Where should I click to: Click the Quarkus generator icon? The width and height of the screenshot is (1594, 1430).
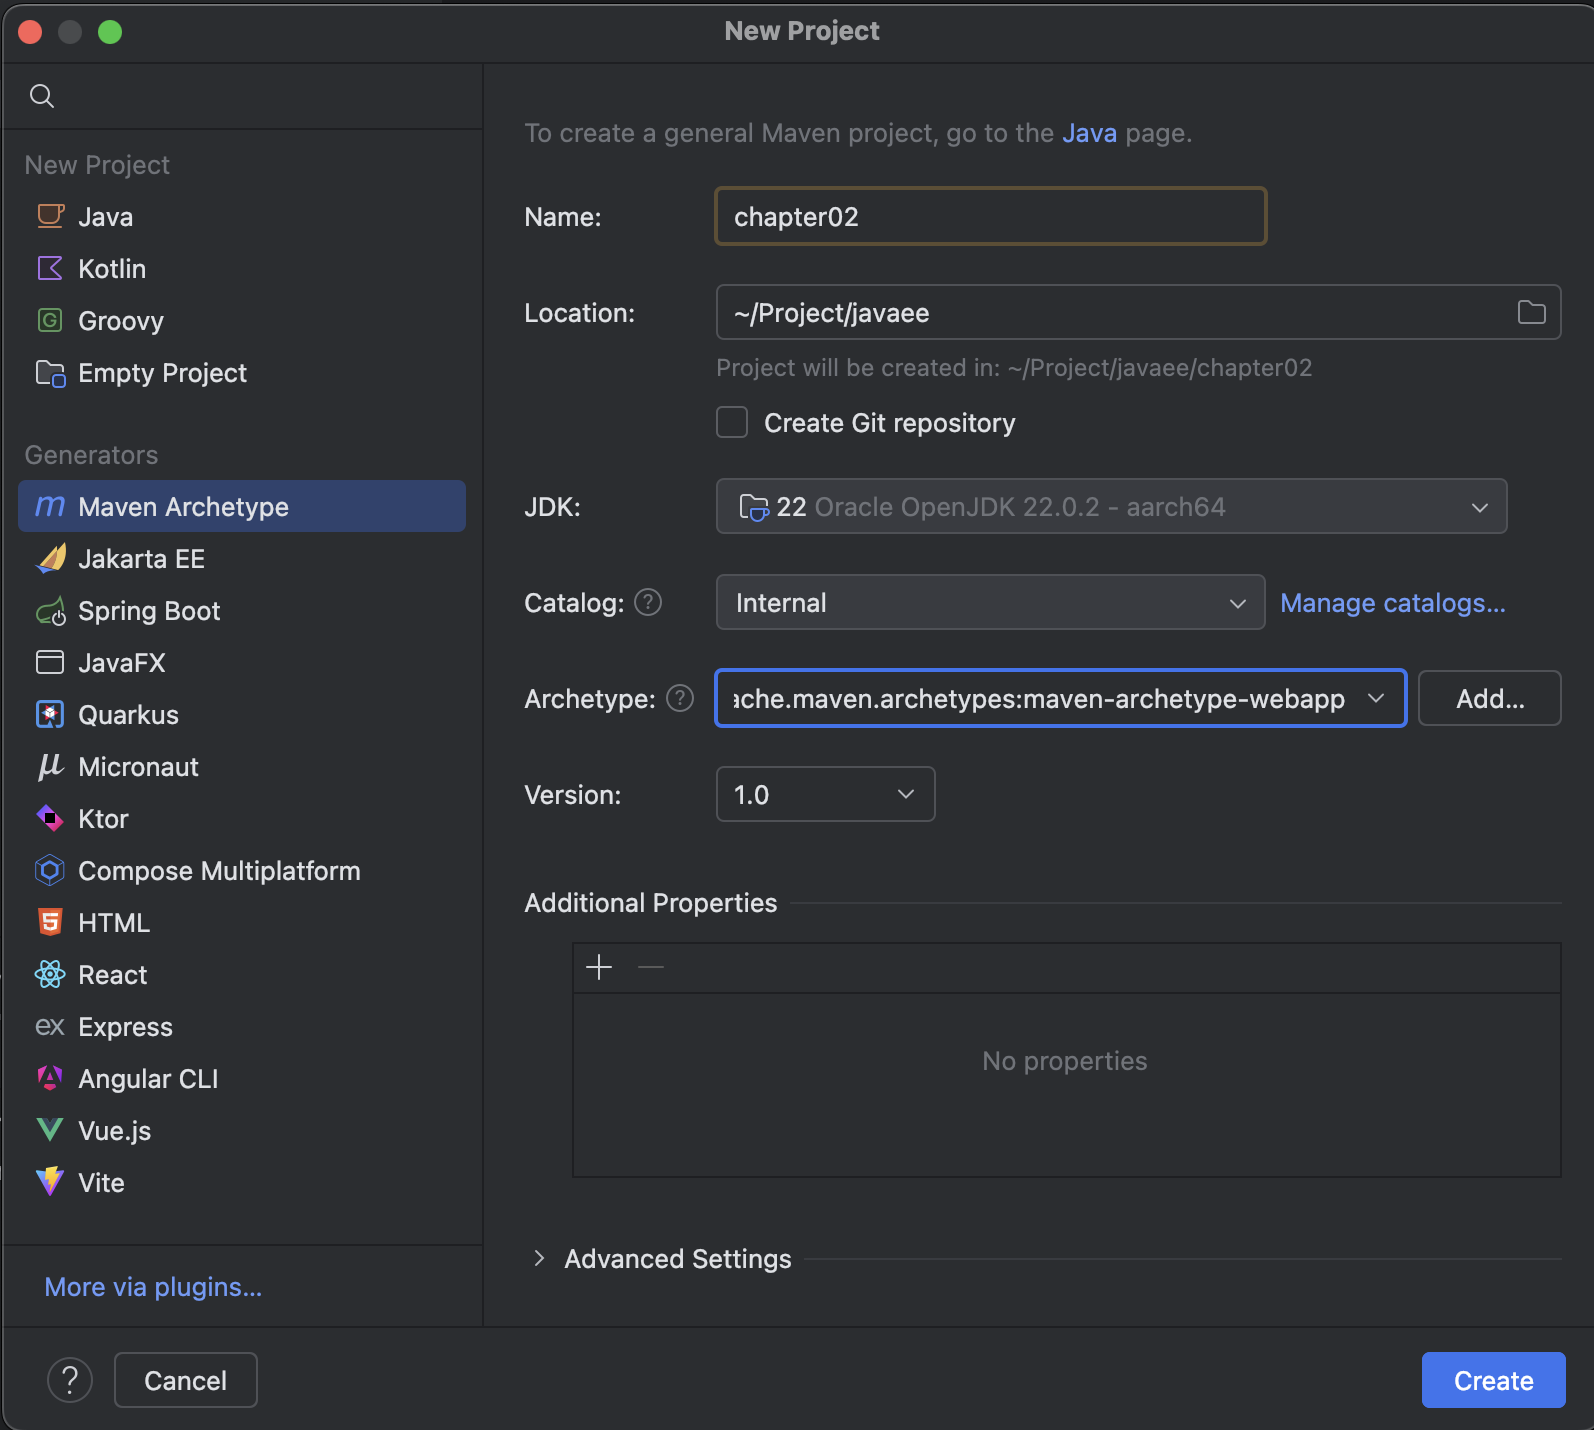tap(50, 715)
